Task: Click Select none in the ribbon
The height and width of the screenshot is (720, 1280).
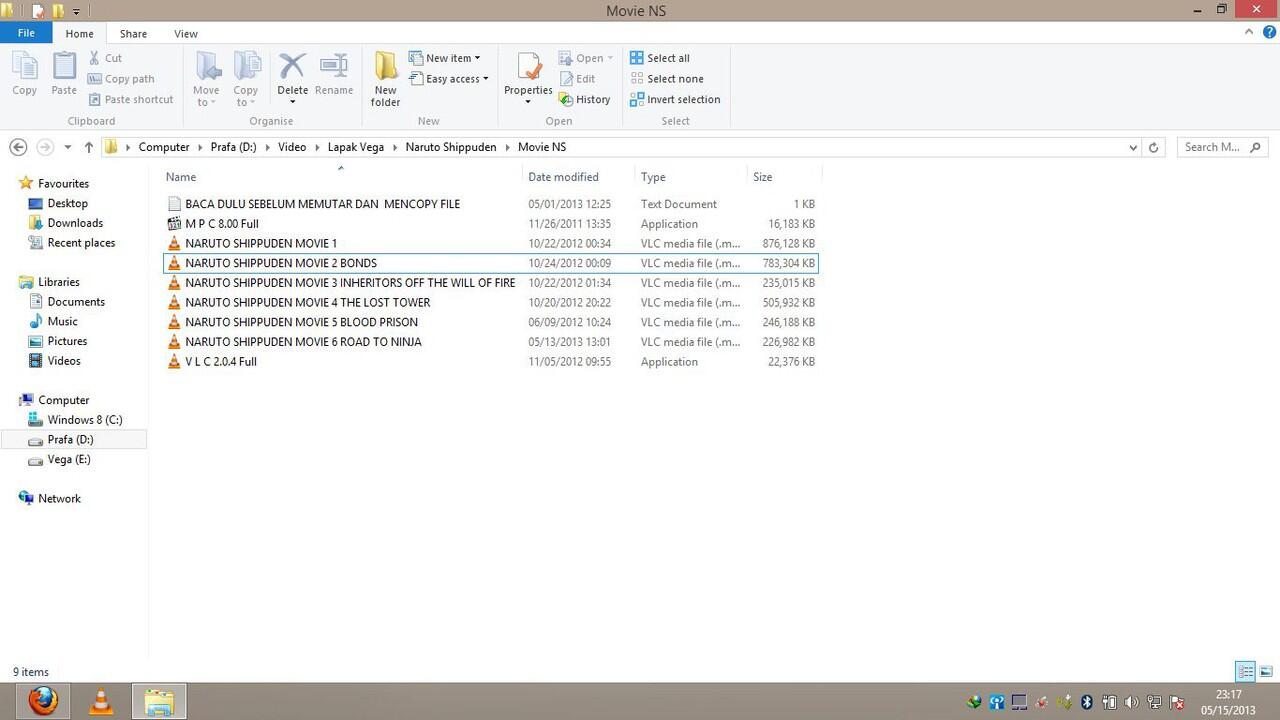Action: [667, 79]
